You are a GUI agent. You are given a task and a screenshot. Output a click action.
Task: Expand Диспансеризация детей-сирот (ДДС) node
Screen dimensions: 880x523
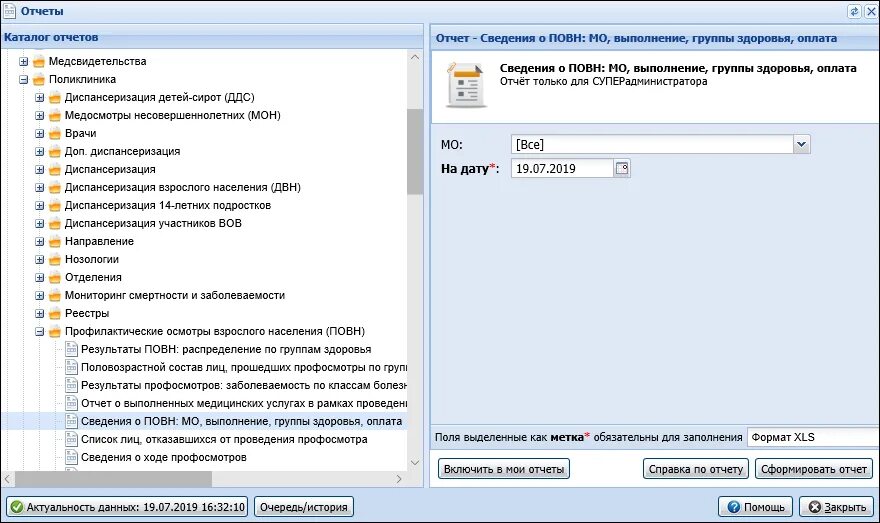click(x=39, y=97)
